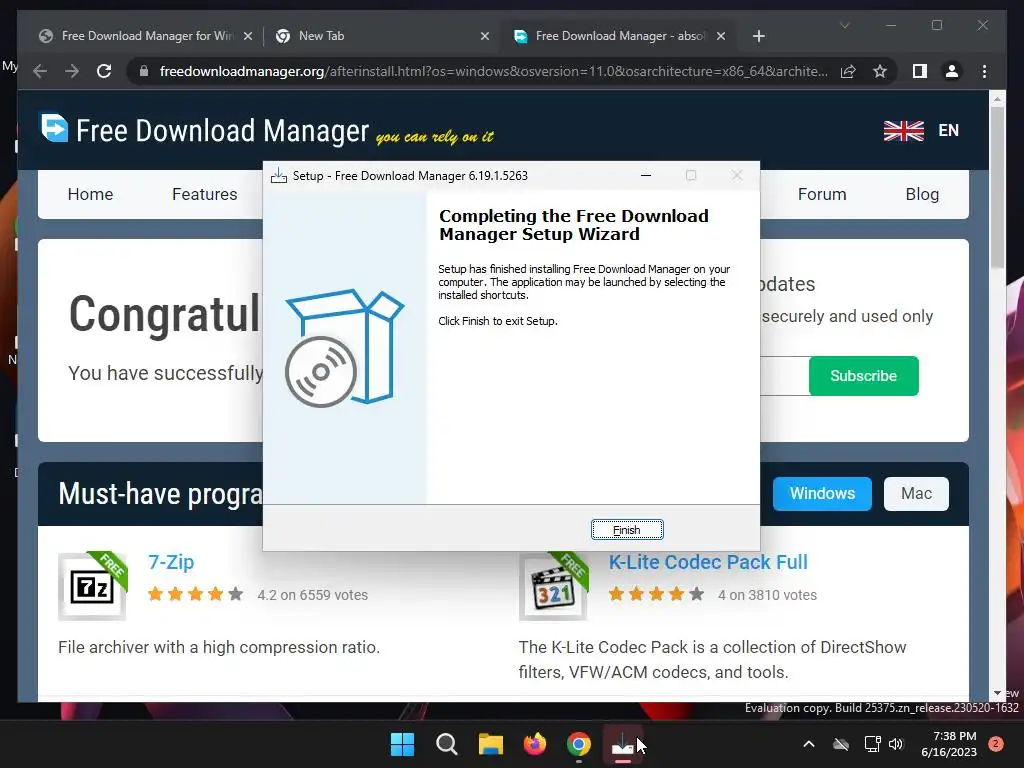Click the Subscribe button
Screen dimensions: 1024x768
coord(863,376)
